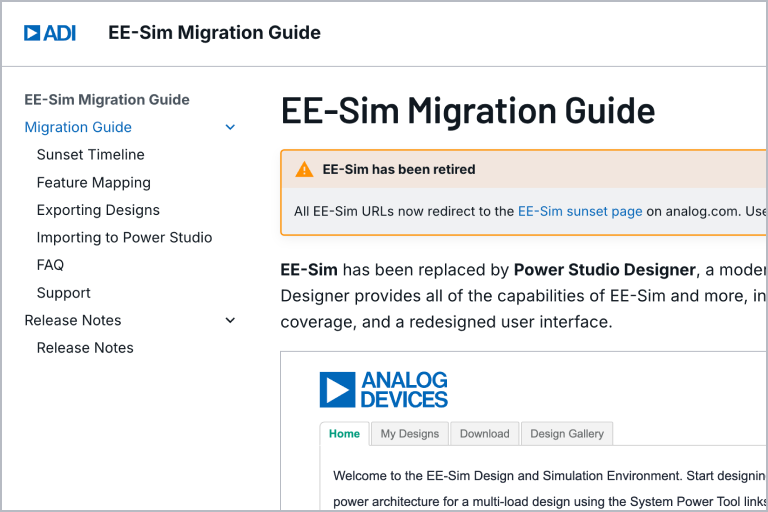The image size is (768, 512).
Task: Click the ADI logo in header
Action: (x=50, y=33)
